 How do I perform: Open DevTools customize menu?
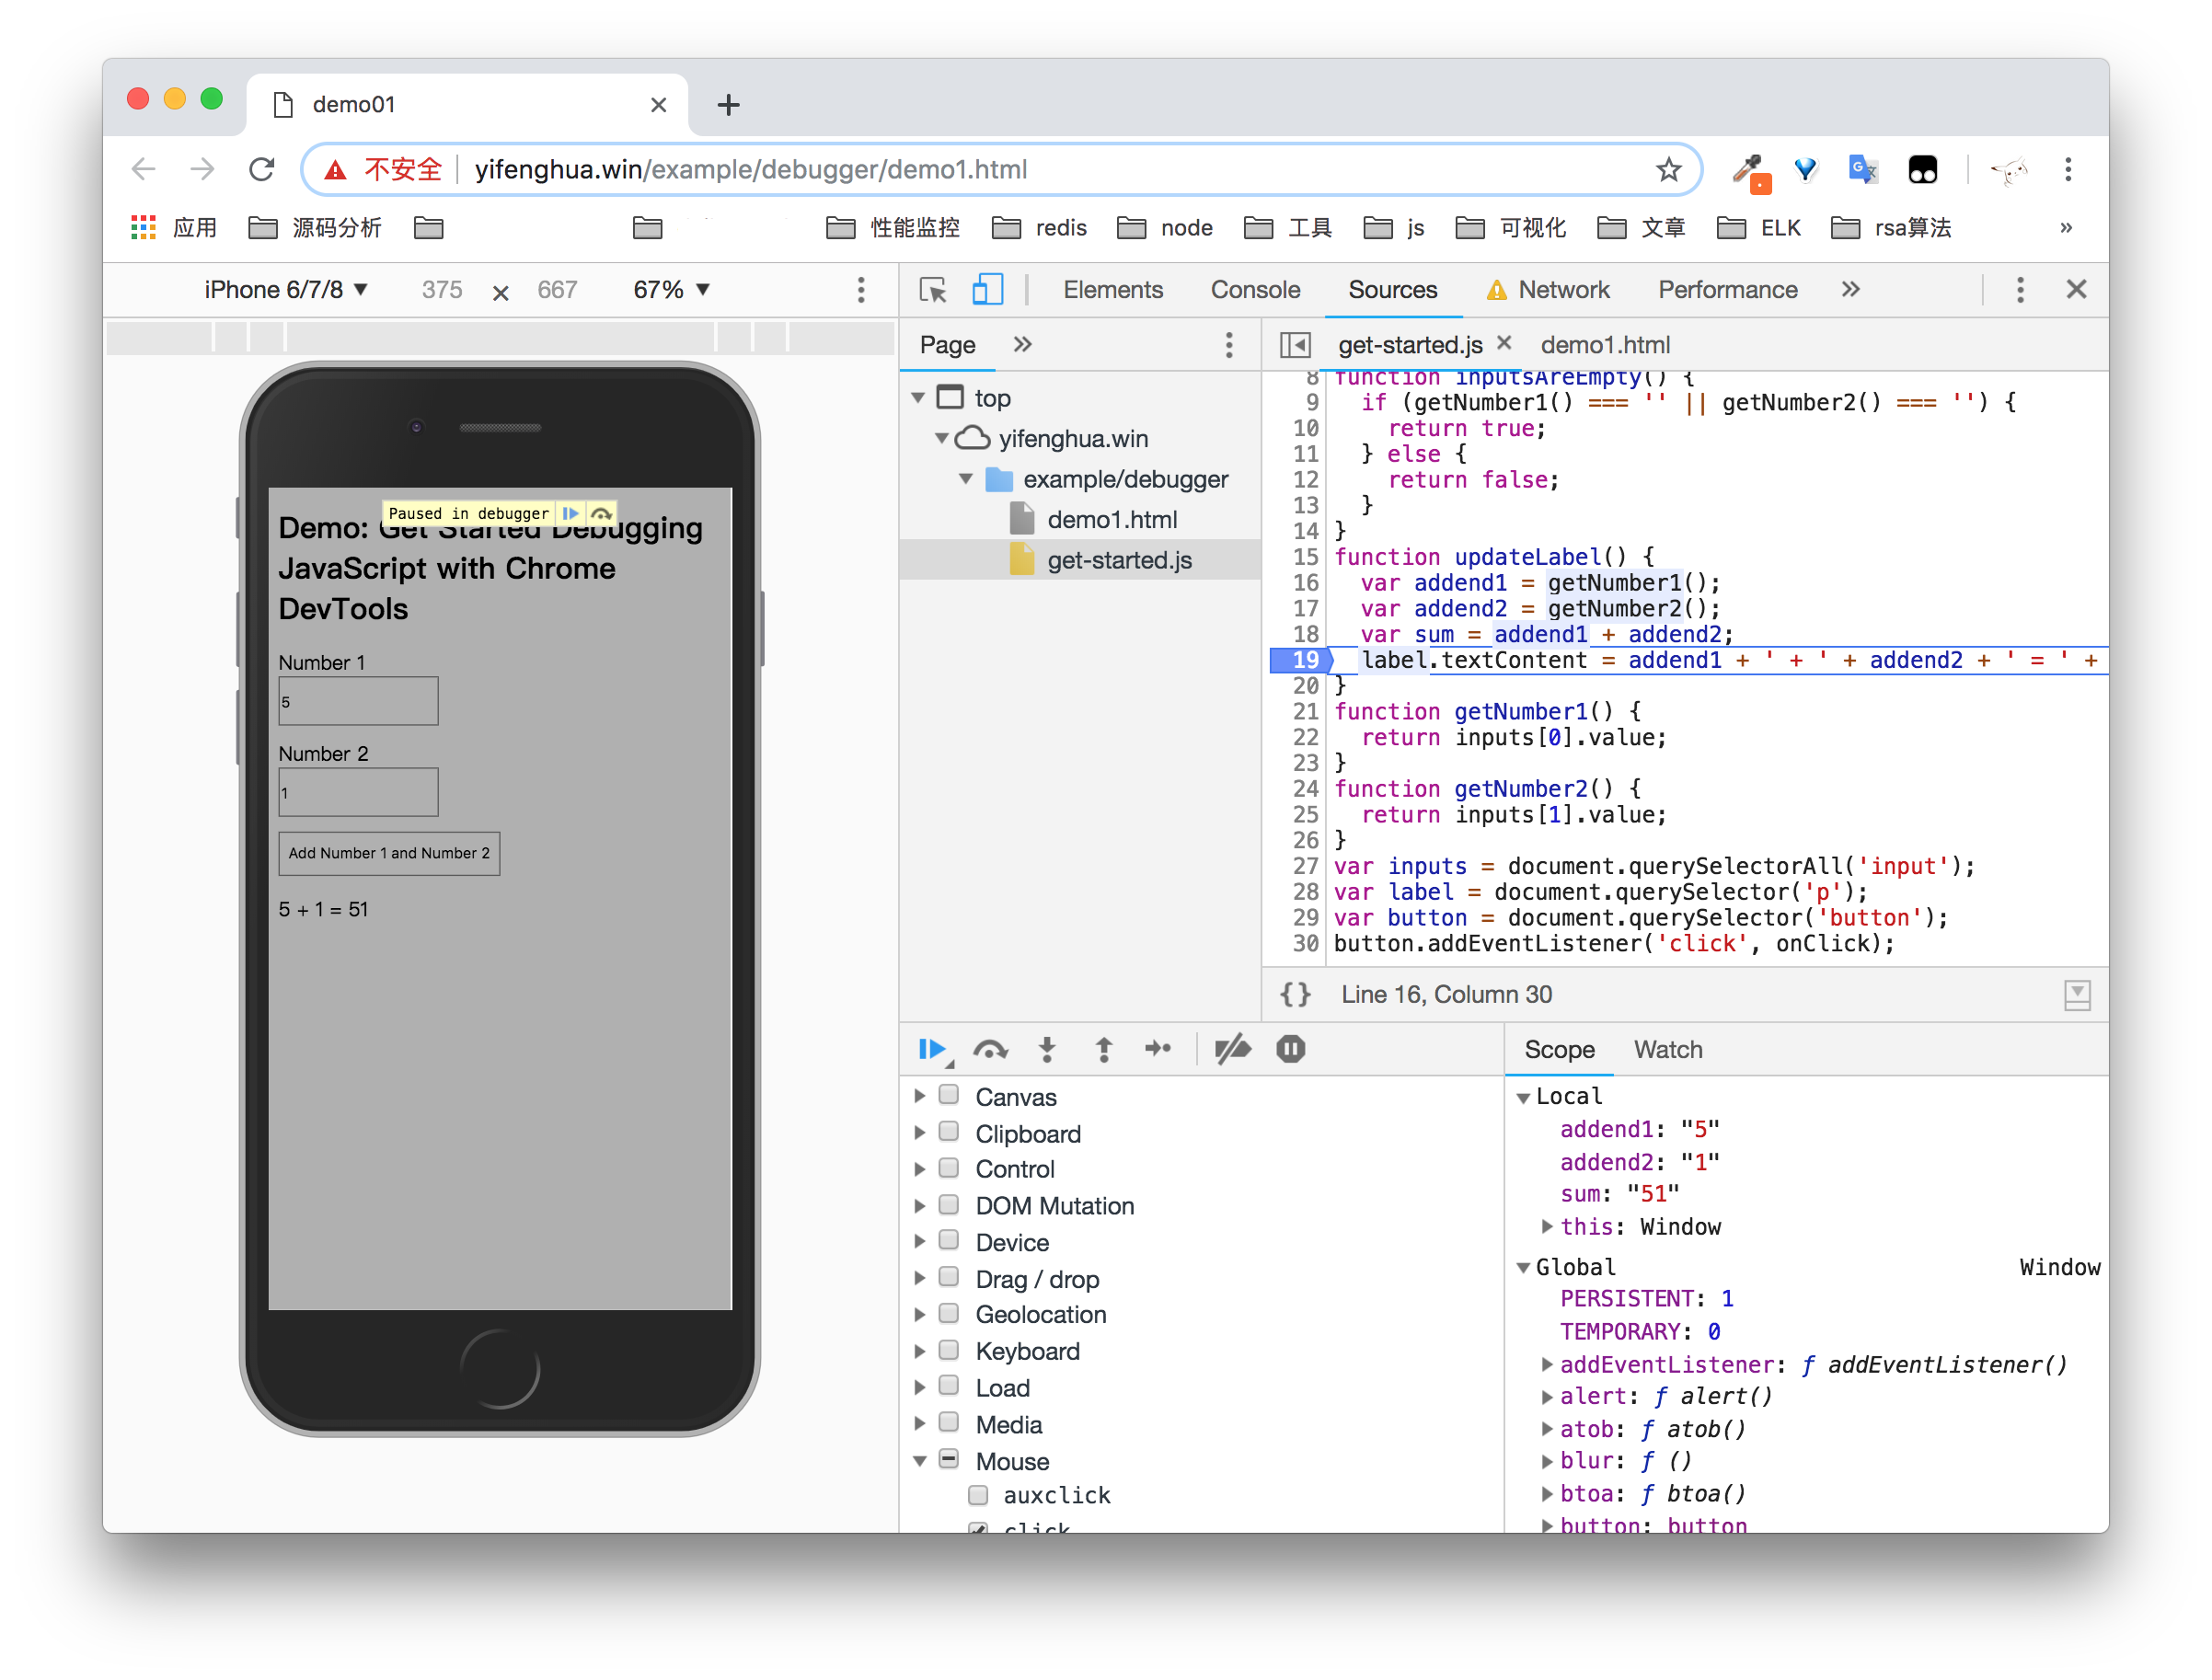[x=2019, y=290]
